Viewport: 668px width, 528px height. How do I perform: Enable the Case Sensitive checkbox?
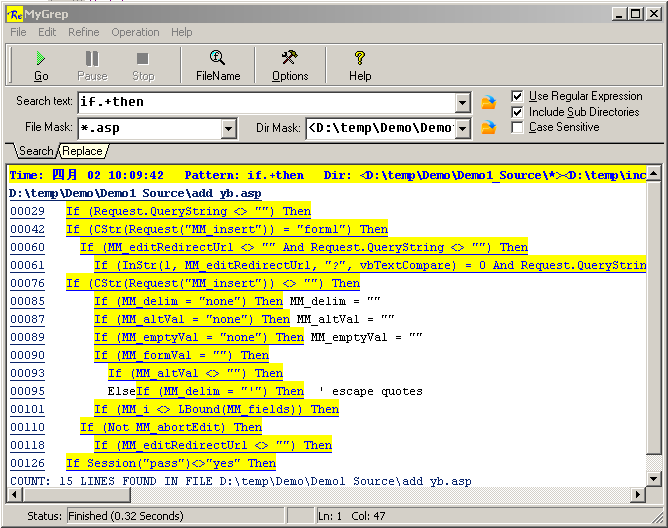(517, 127)
